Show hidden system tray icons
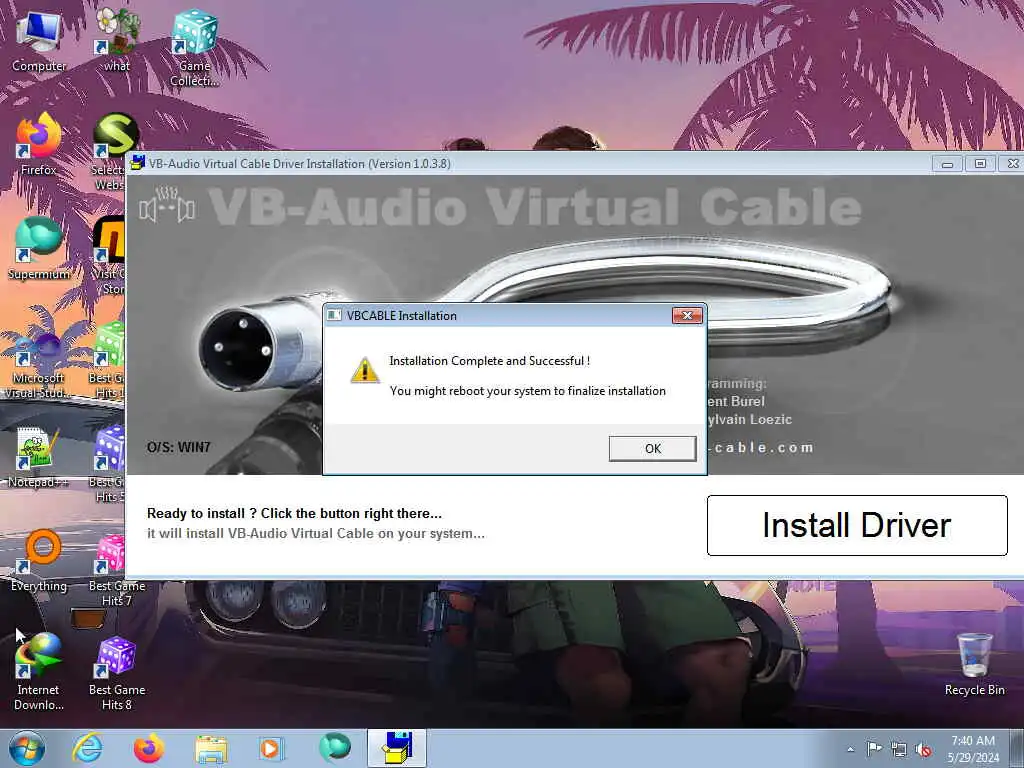 pos(850,749)
